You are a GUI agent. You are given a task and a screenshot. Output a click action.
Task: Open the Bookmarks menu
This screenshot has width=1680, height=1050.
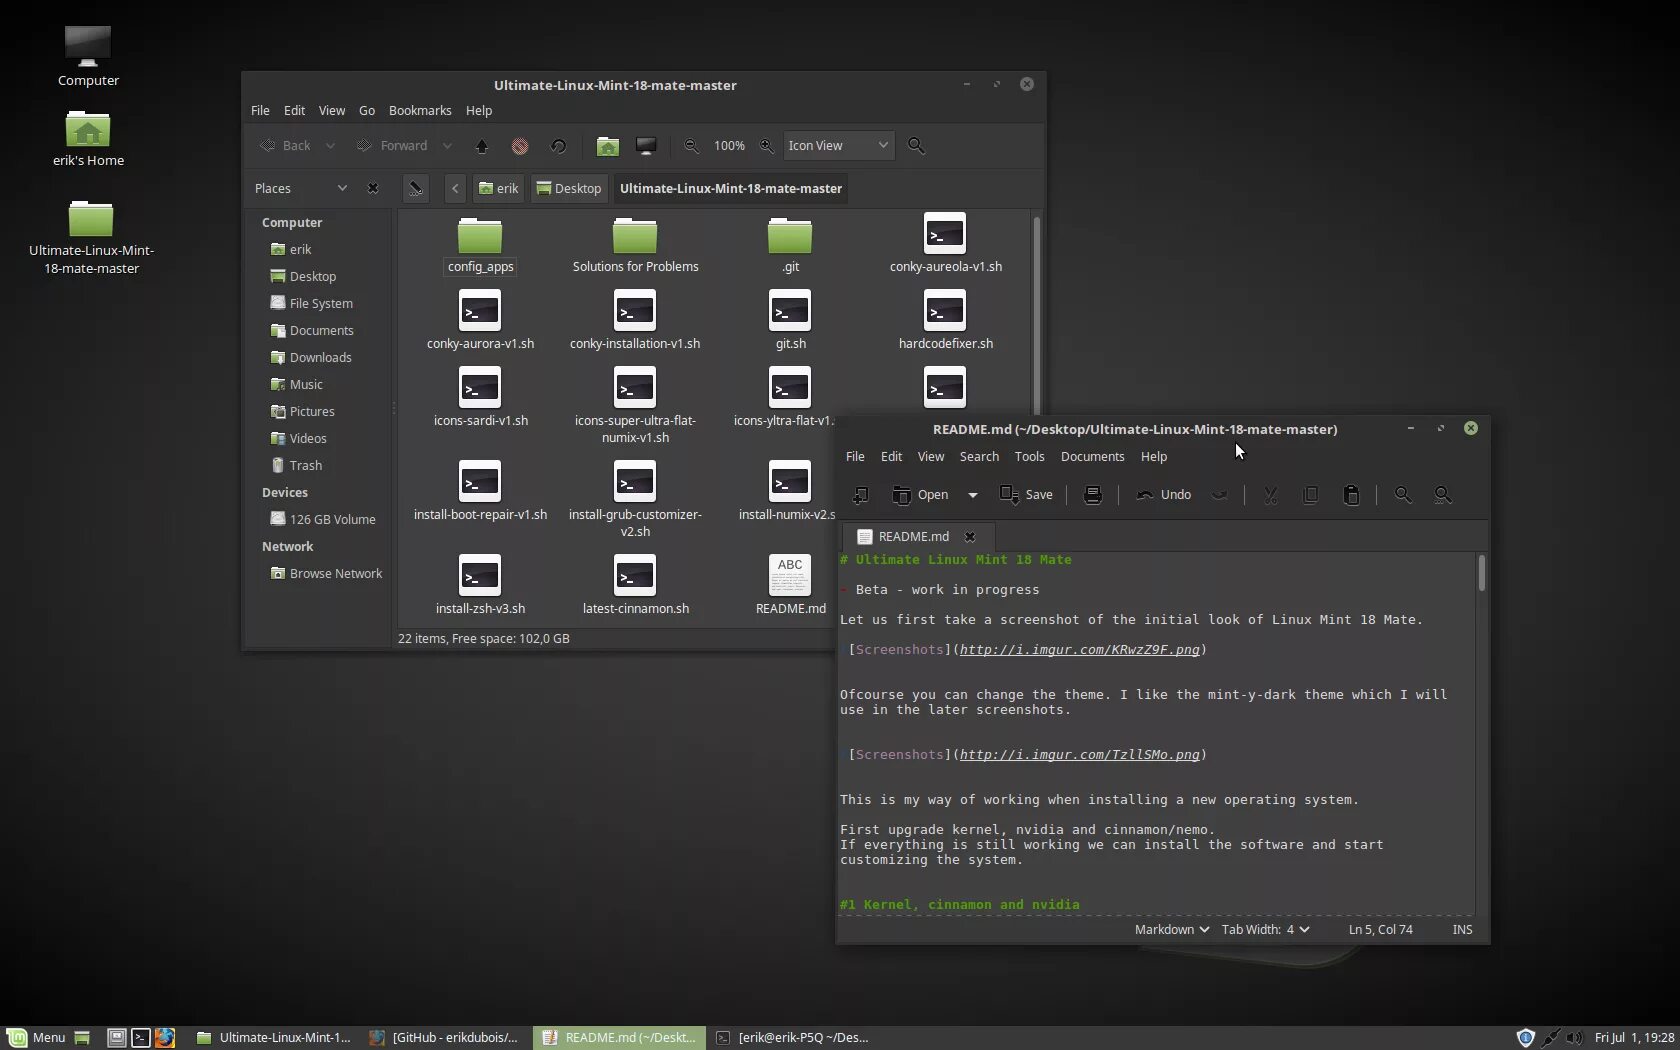click(x=420, y=110)
